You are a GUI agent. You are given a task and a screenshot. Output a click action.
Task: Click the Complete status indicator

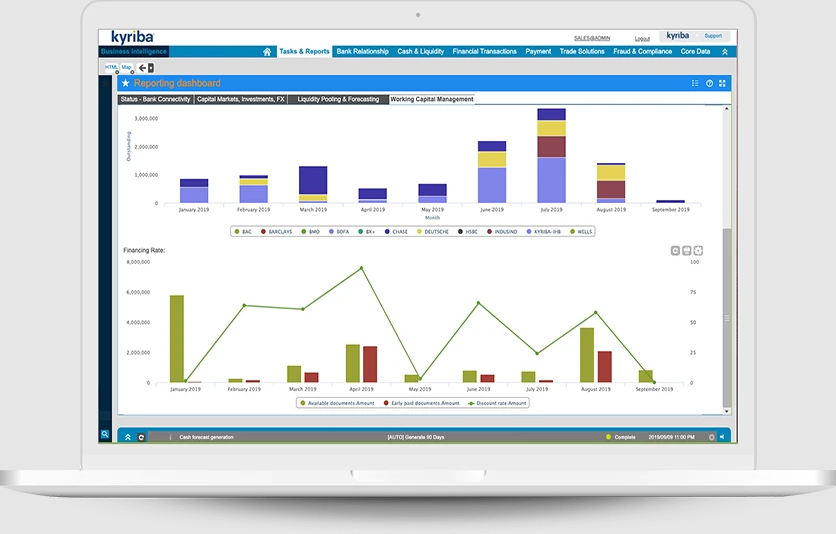[x=621, y=437]
